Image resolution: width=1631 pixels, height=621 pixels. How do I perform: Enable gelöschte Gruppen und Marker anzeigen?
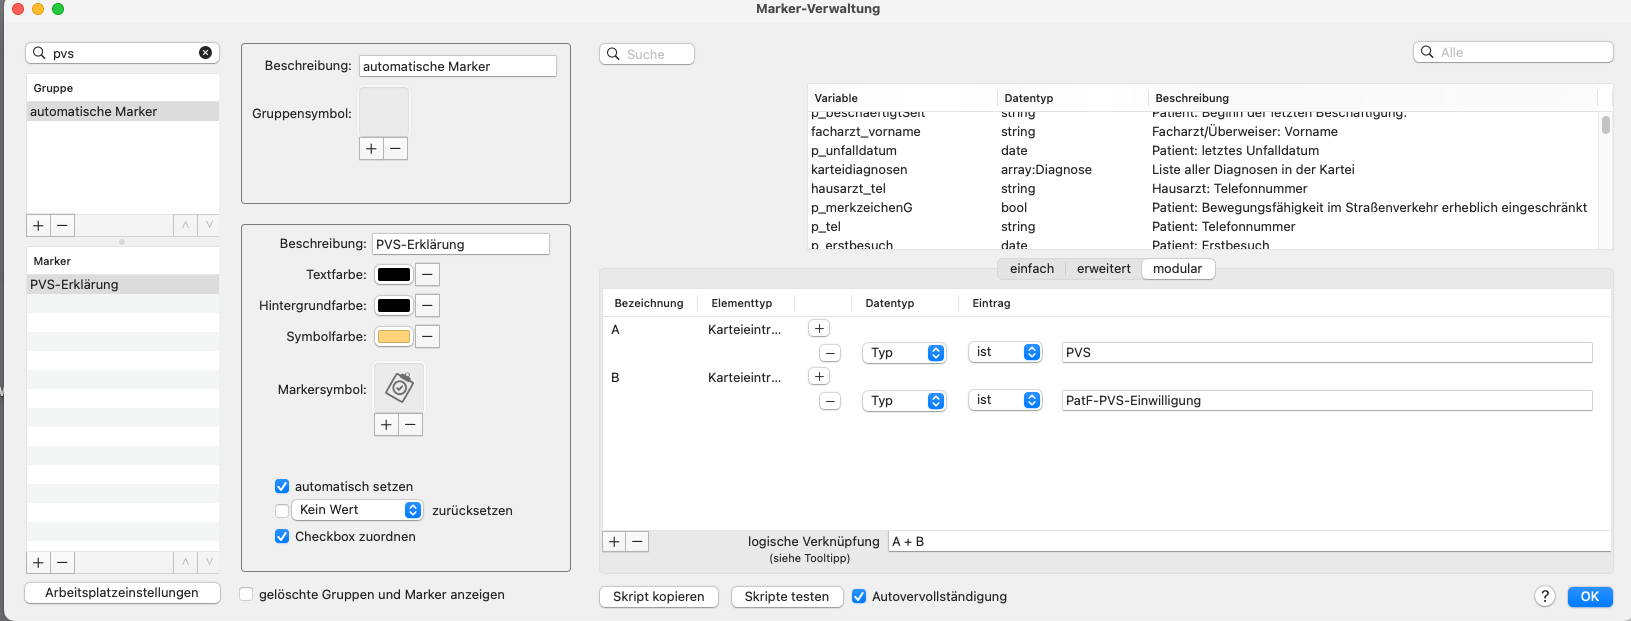point(246,594)
